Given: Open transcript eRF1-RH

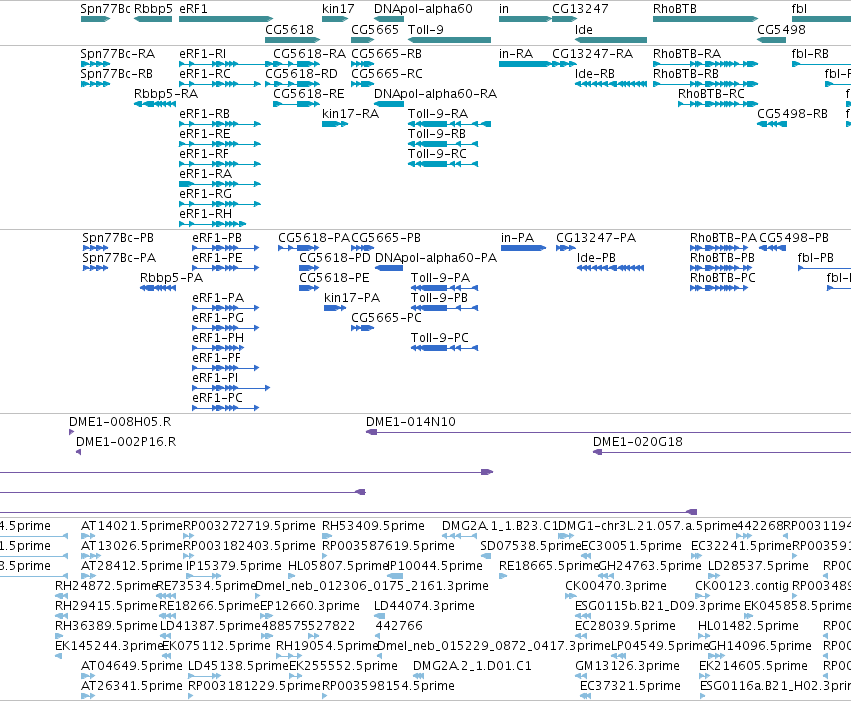Looking at the screenshot, I should [x=206, y=214].
